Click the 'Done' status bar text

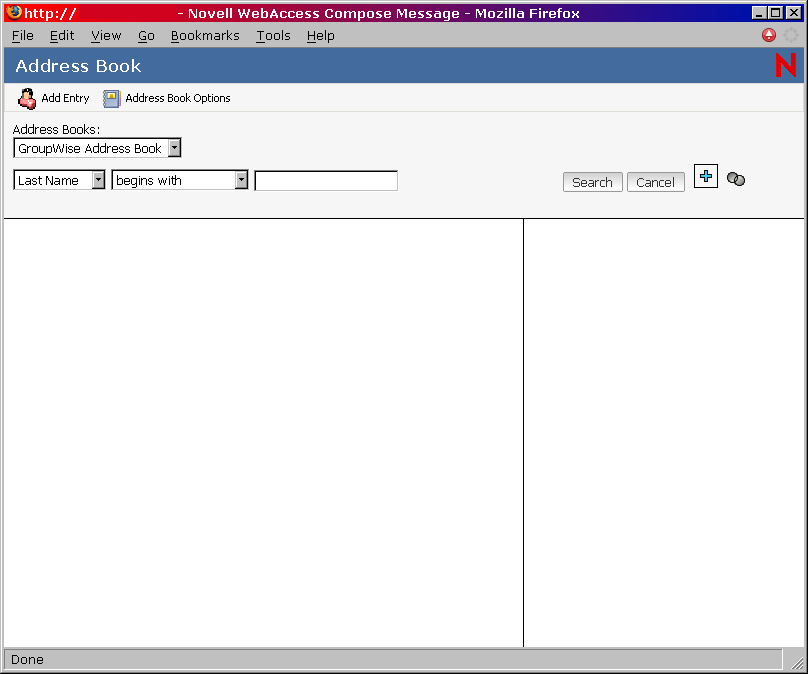pos(27,660)
